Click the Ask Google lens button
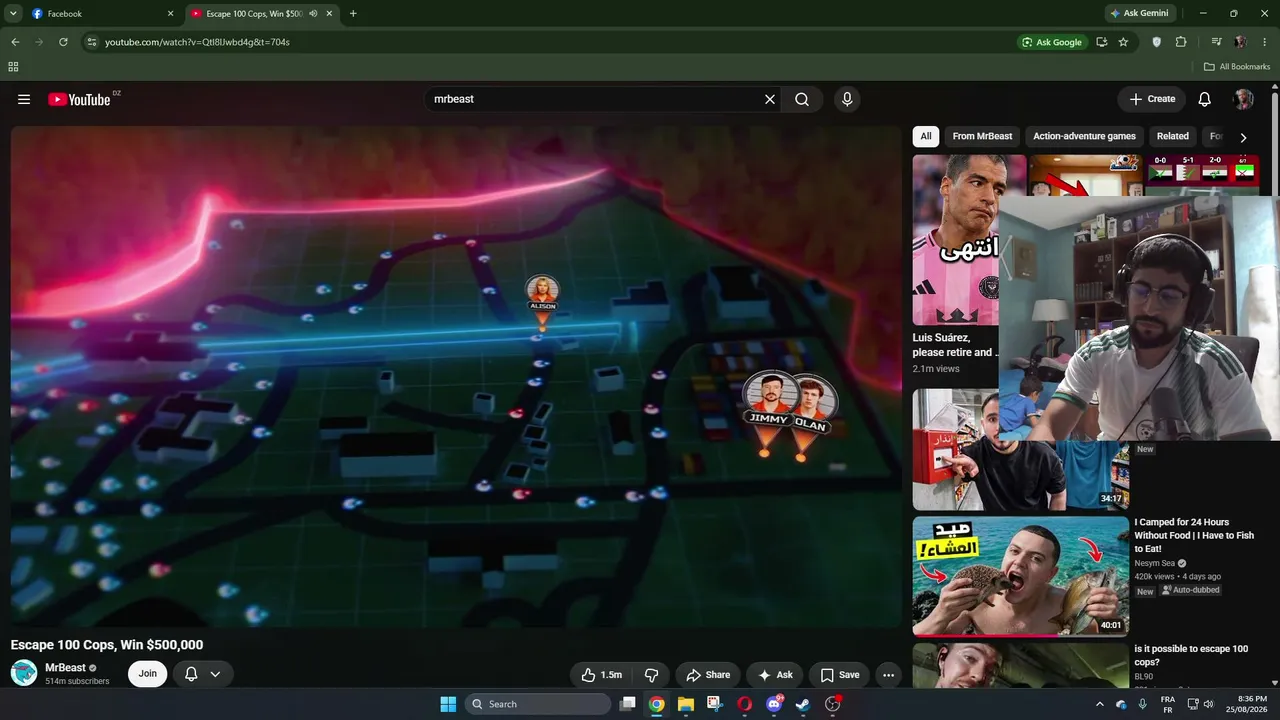This screenshot has width=1280, height=720. point(1052,42)
